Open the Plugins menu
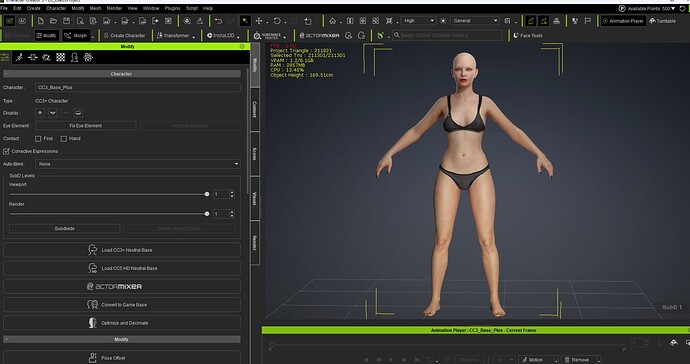Image resolution: width=690 pixels, height=364 pixels. (x=172, y=8)
